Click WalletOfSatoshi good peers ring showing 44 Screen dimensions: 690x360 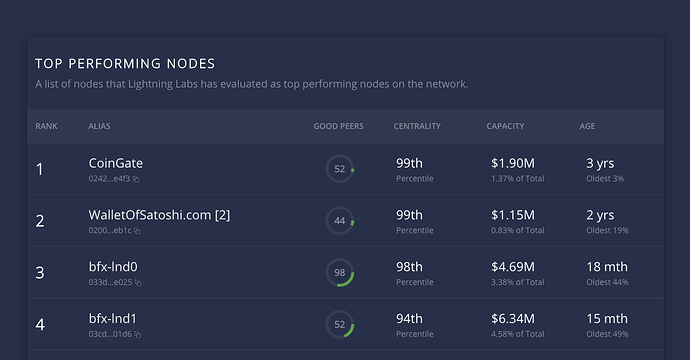point(340,221)
